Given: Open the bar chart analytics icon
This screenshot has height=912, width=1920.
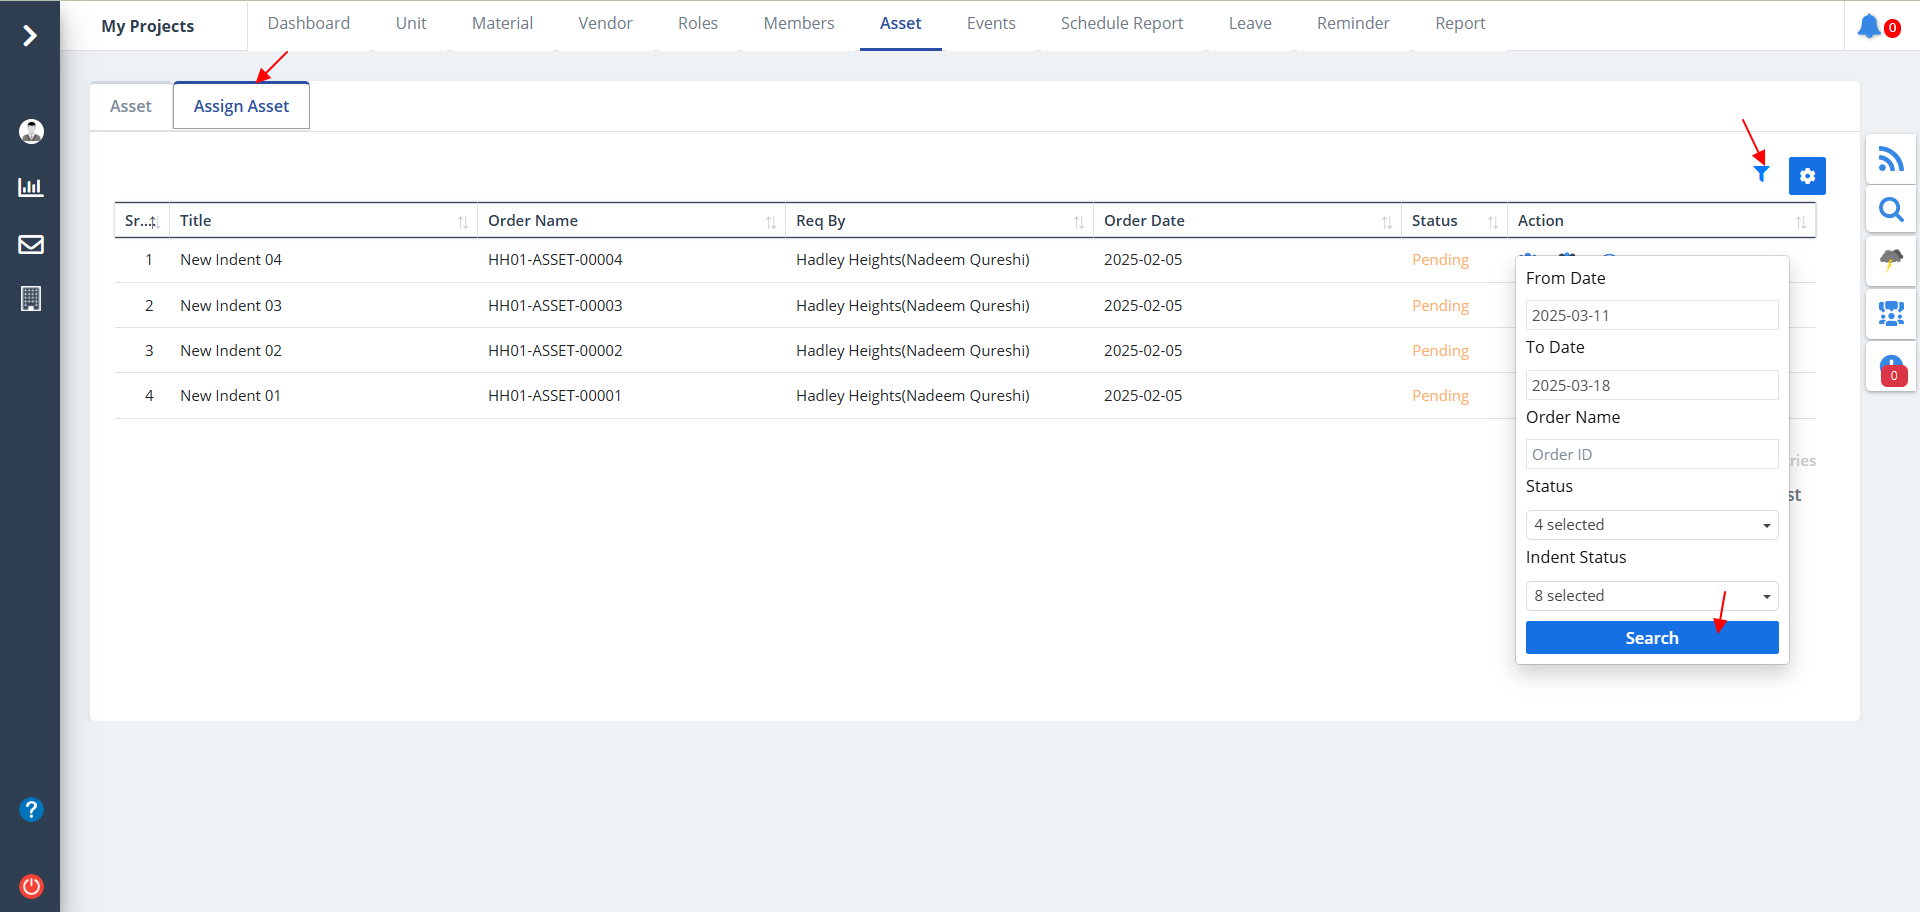Looking at the screenshot, I should 31,187.
